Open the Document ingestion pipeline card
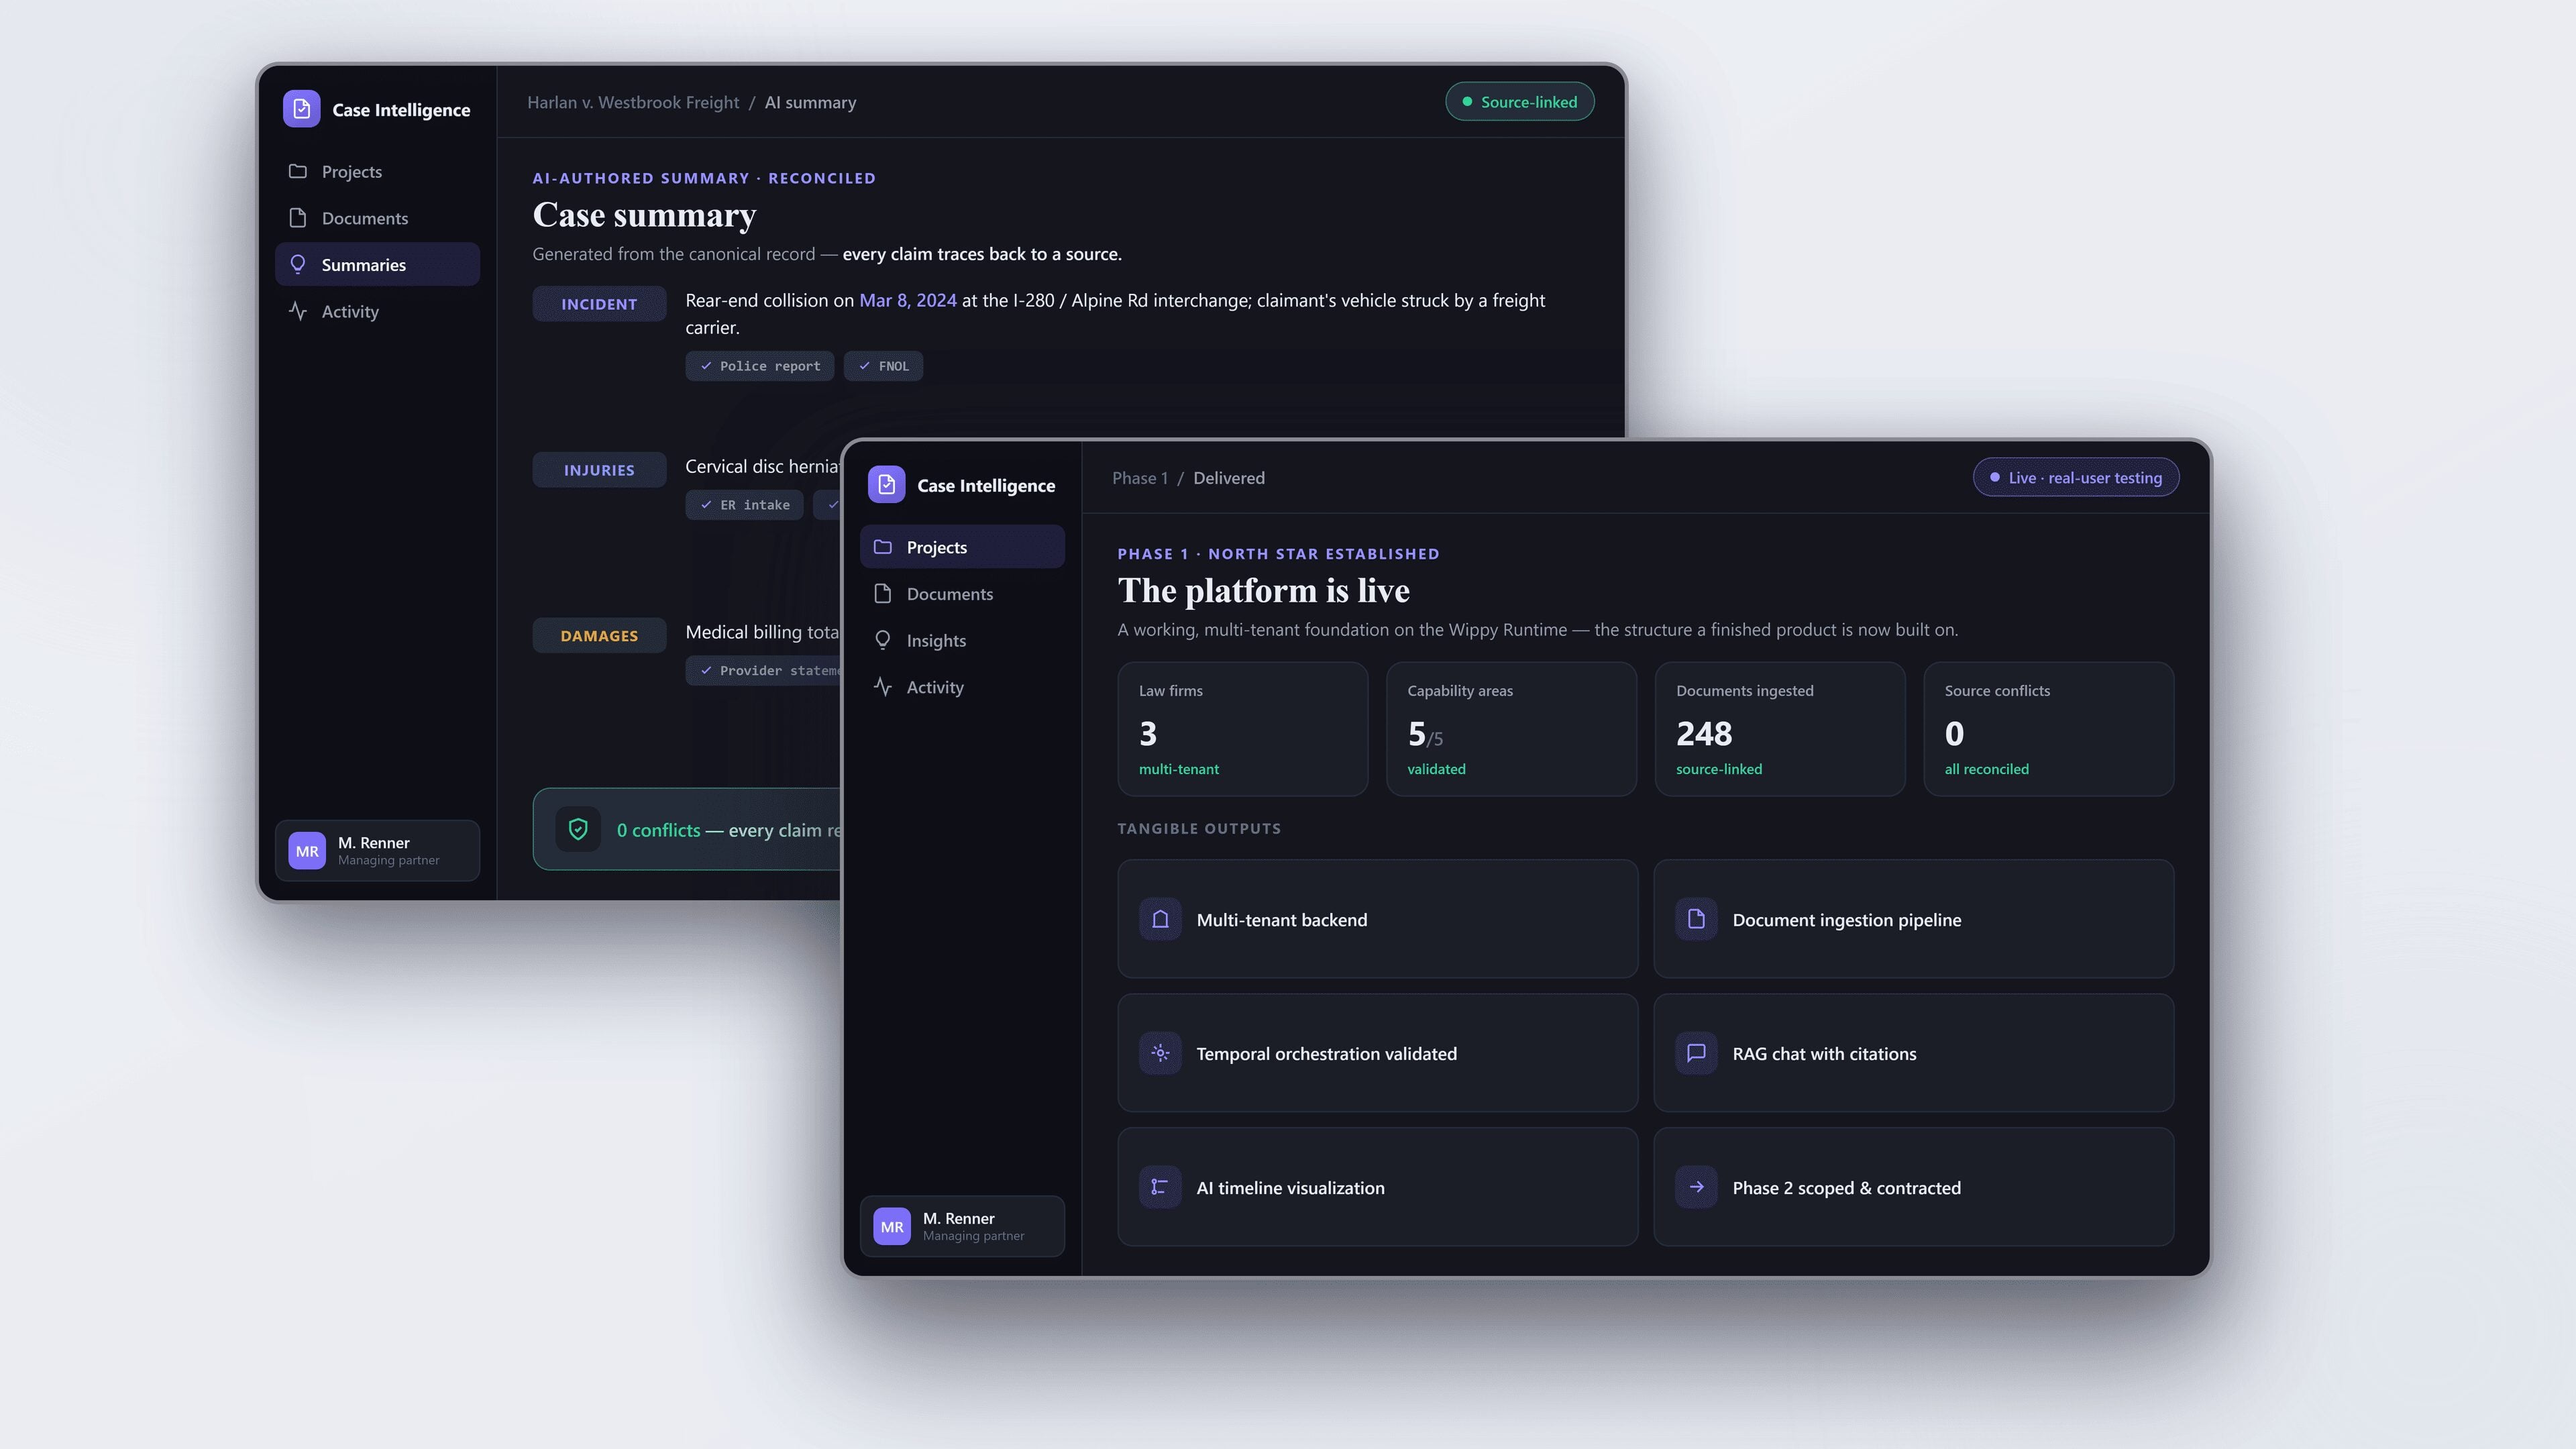Image resolution: width=2576 pixels, height=1449 pixels. pyautogui.click(x=1914, y=919)
